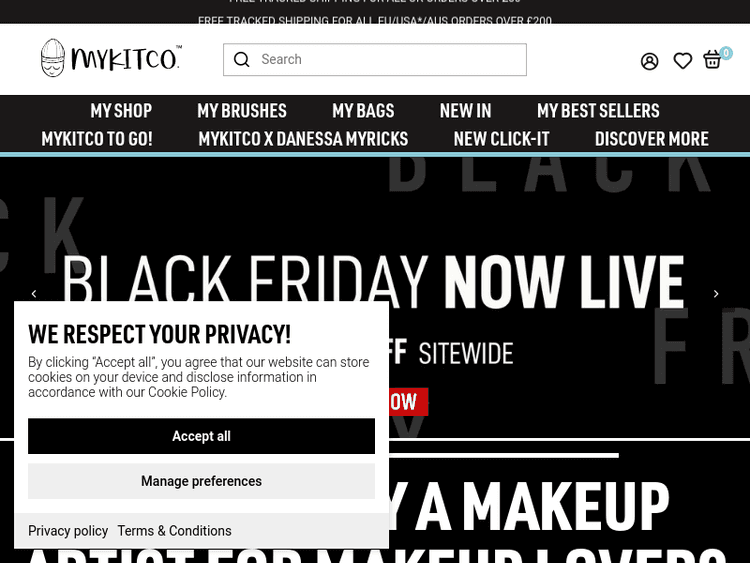Open MYKITCO X DANESSA MYRICKS menu
This screenshot has width=750, height=563.
point(303,139)
